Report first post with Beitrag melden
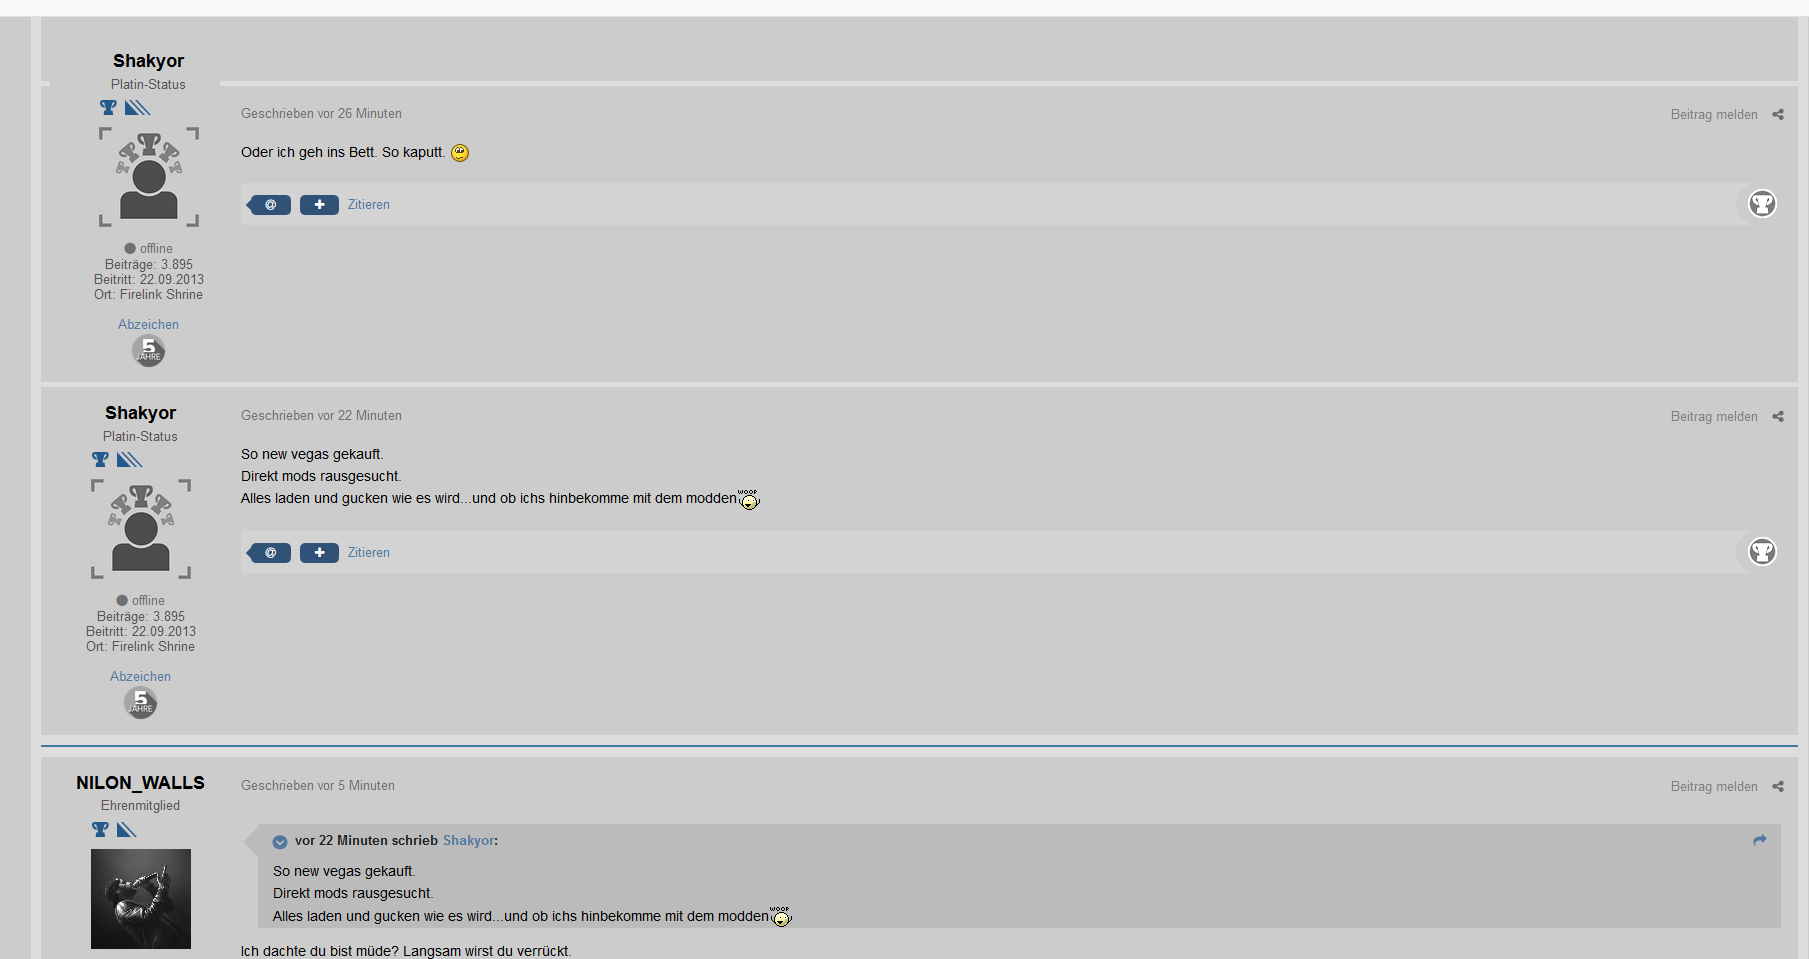Viewport: 1809px width, 959px height. tap(1714, 115)
